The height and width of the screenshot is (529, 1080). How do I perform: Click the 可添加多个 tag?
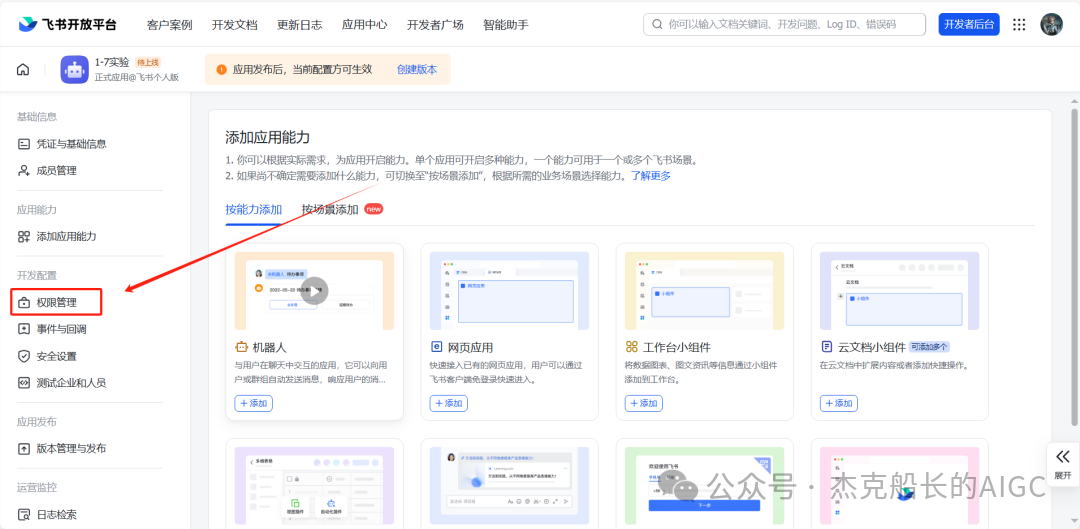pyautogui.click(x=930, y=346)
